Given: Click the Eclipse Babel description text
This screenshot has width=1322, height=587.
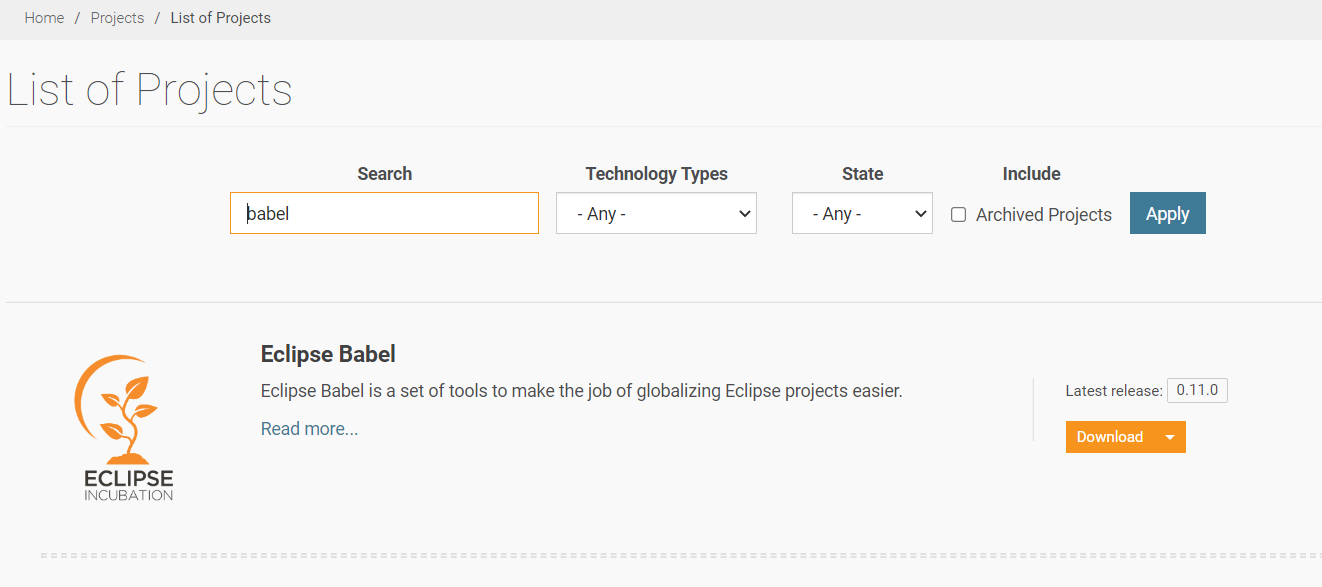Looking at the screenshot, I should click(x=581, y=391).
